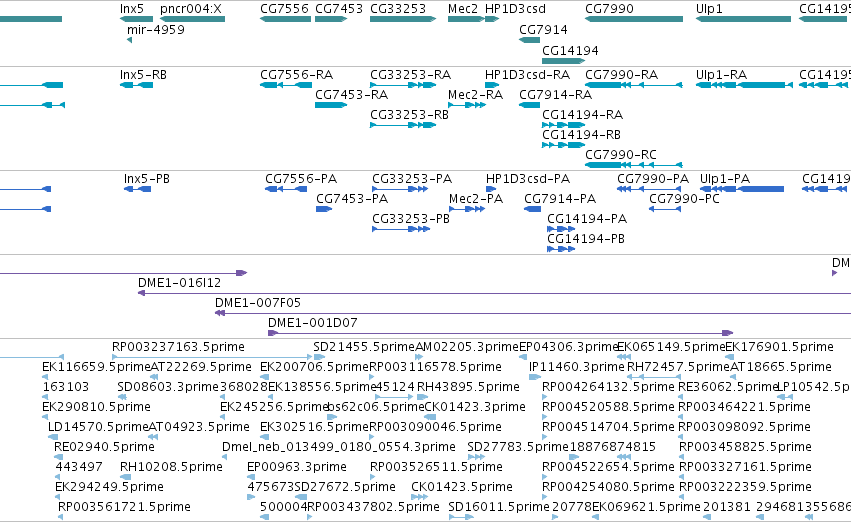The height and width of the screenshot is (522, 851).
Task: Click the EK116659.5prime EST
Action: click(45, 377)
